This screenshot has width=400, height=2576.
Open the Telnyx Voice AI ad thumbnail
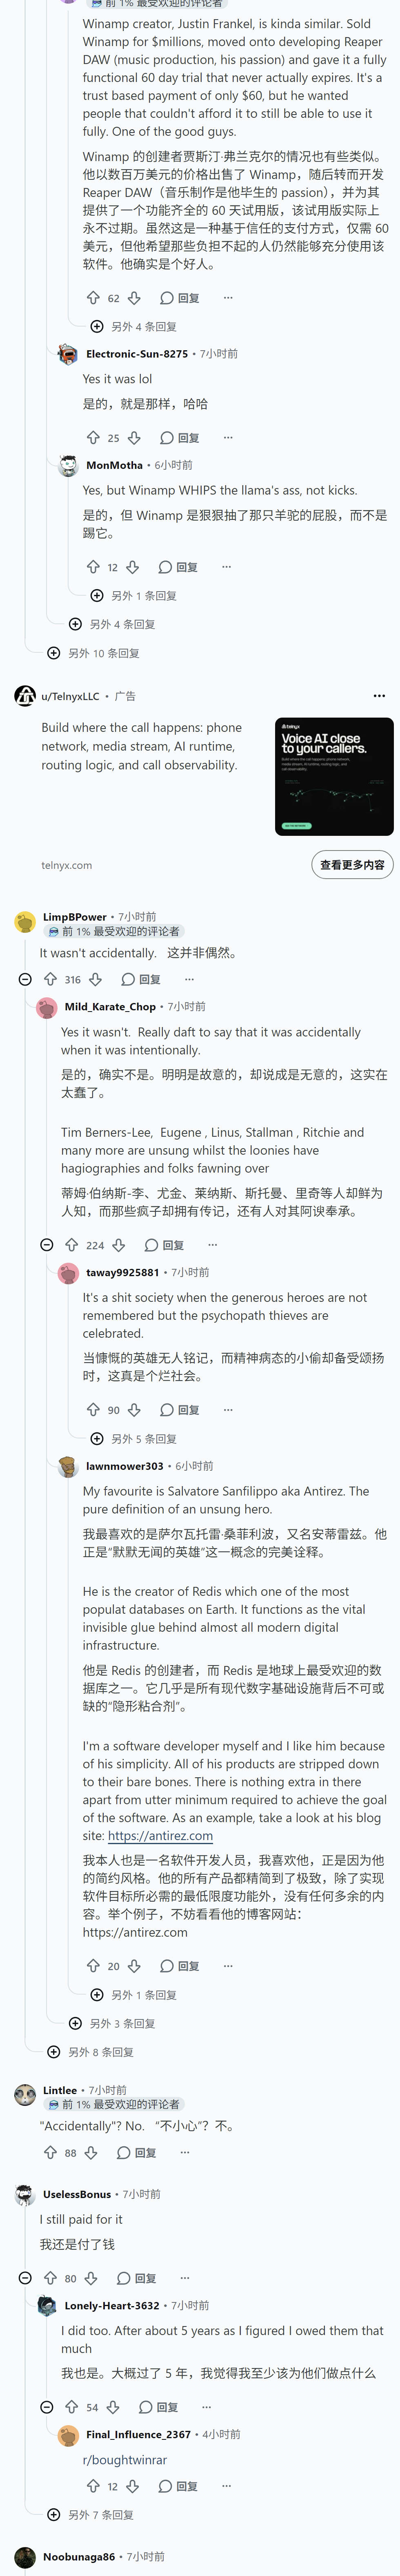(334, 776)
